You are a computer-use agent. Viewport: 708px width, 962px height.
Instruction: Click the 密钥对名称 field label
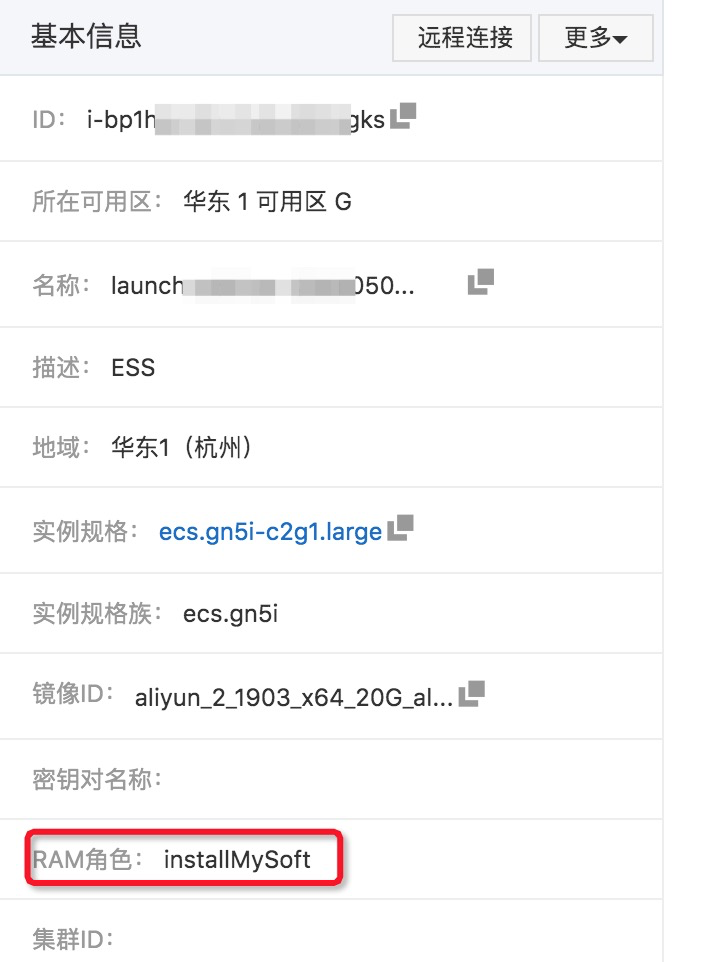(97, 779)
